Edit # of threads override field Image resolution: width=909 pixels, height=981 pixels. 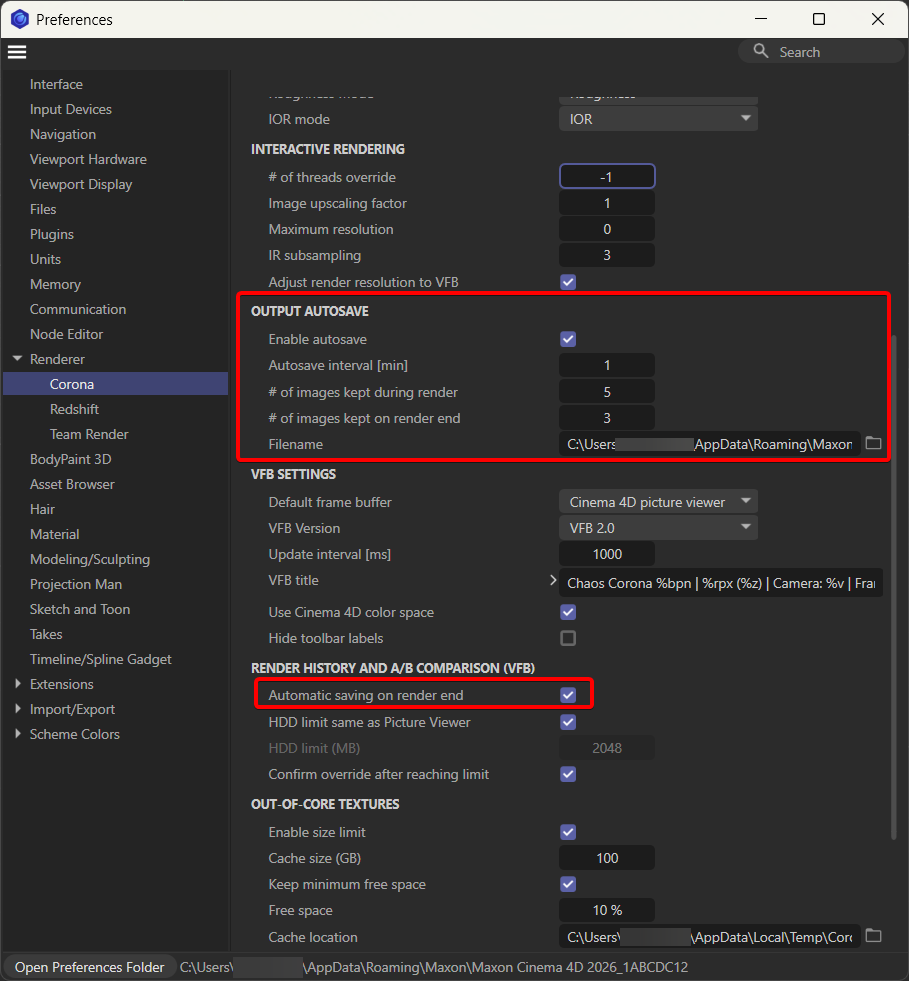(607, 176)
